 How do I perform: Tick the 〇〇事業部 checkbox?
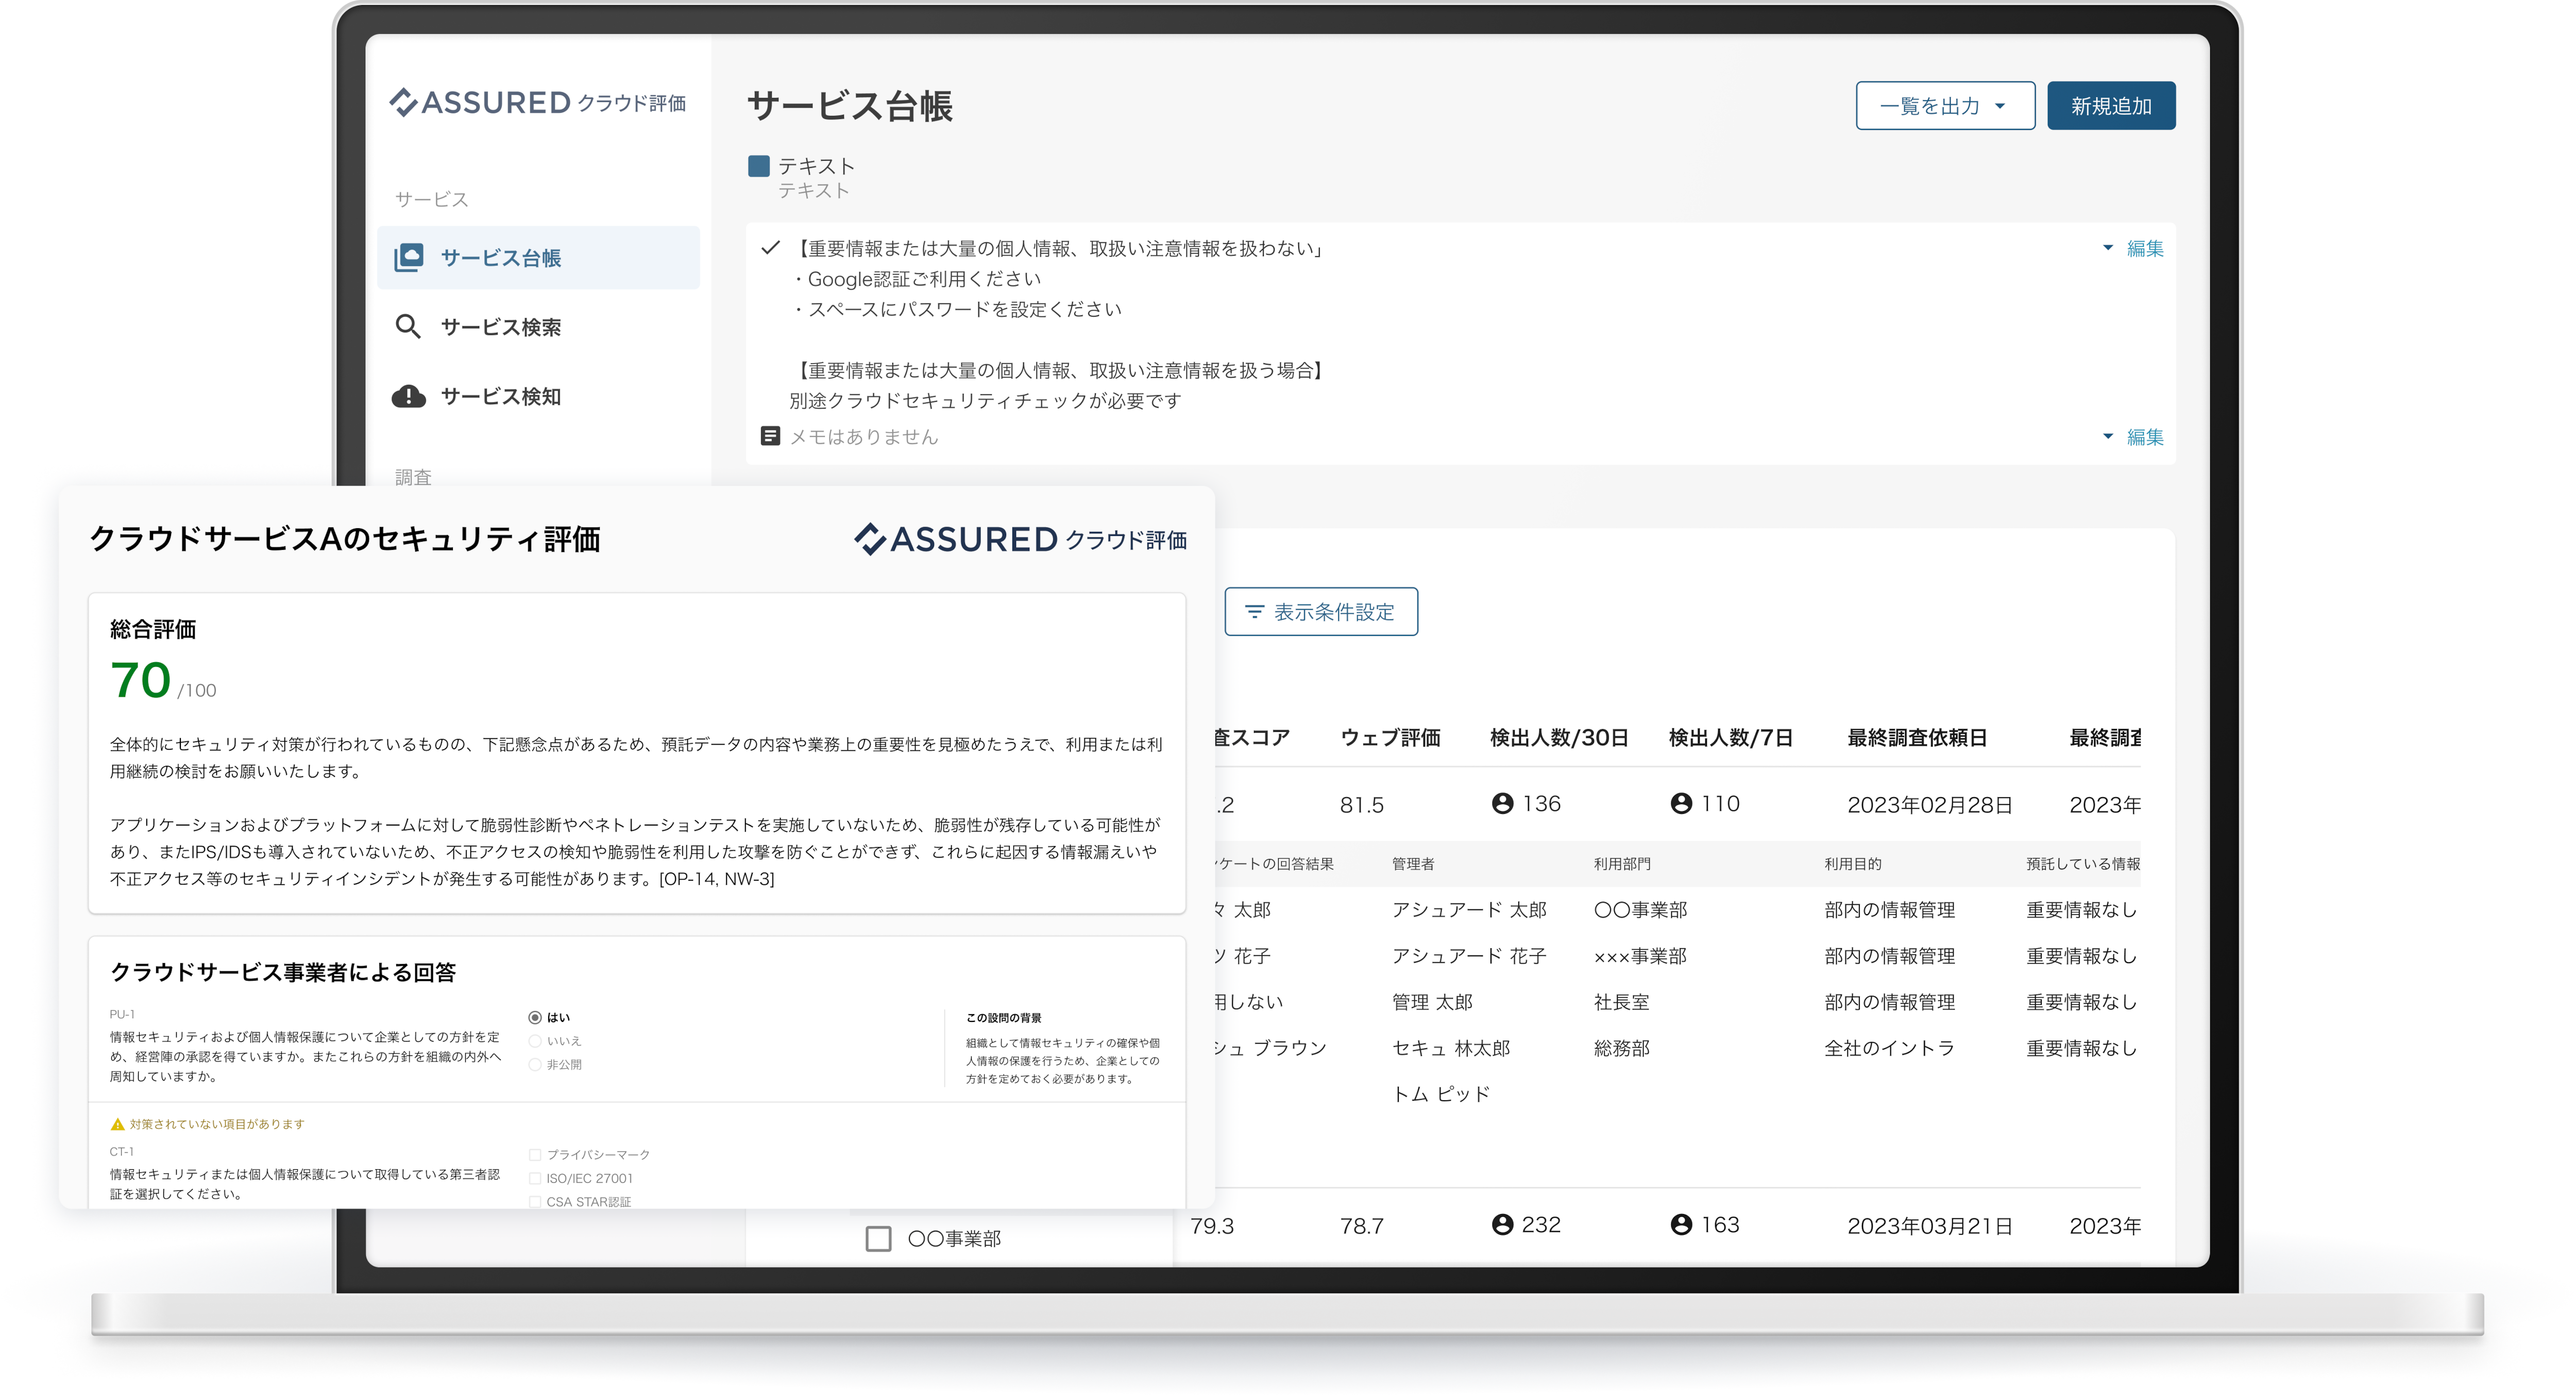point(878,1239)
